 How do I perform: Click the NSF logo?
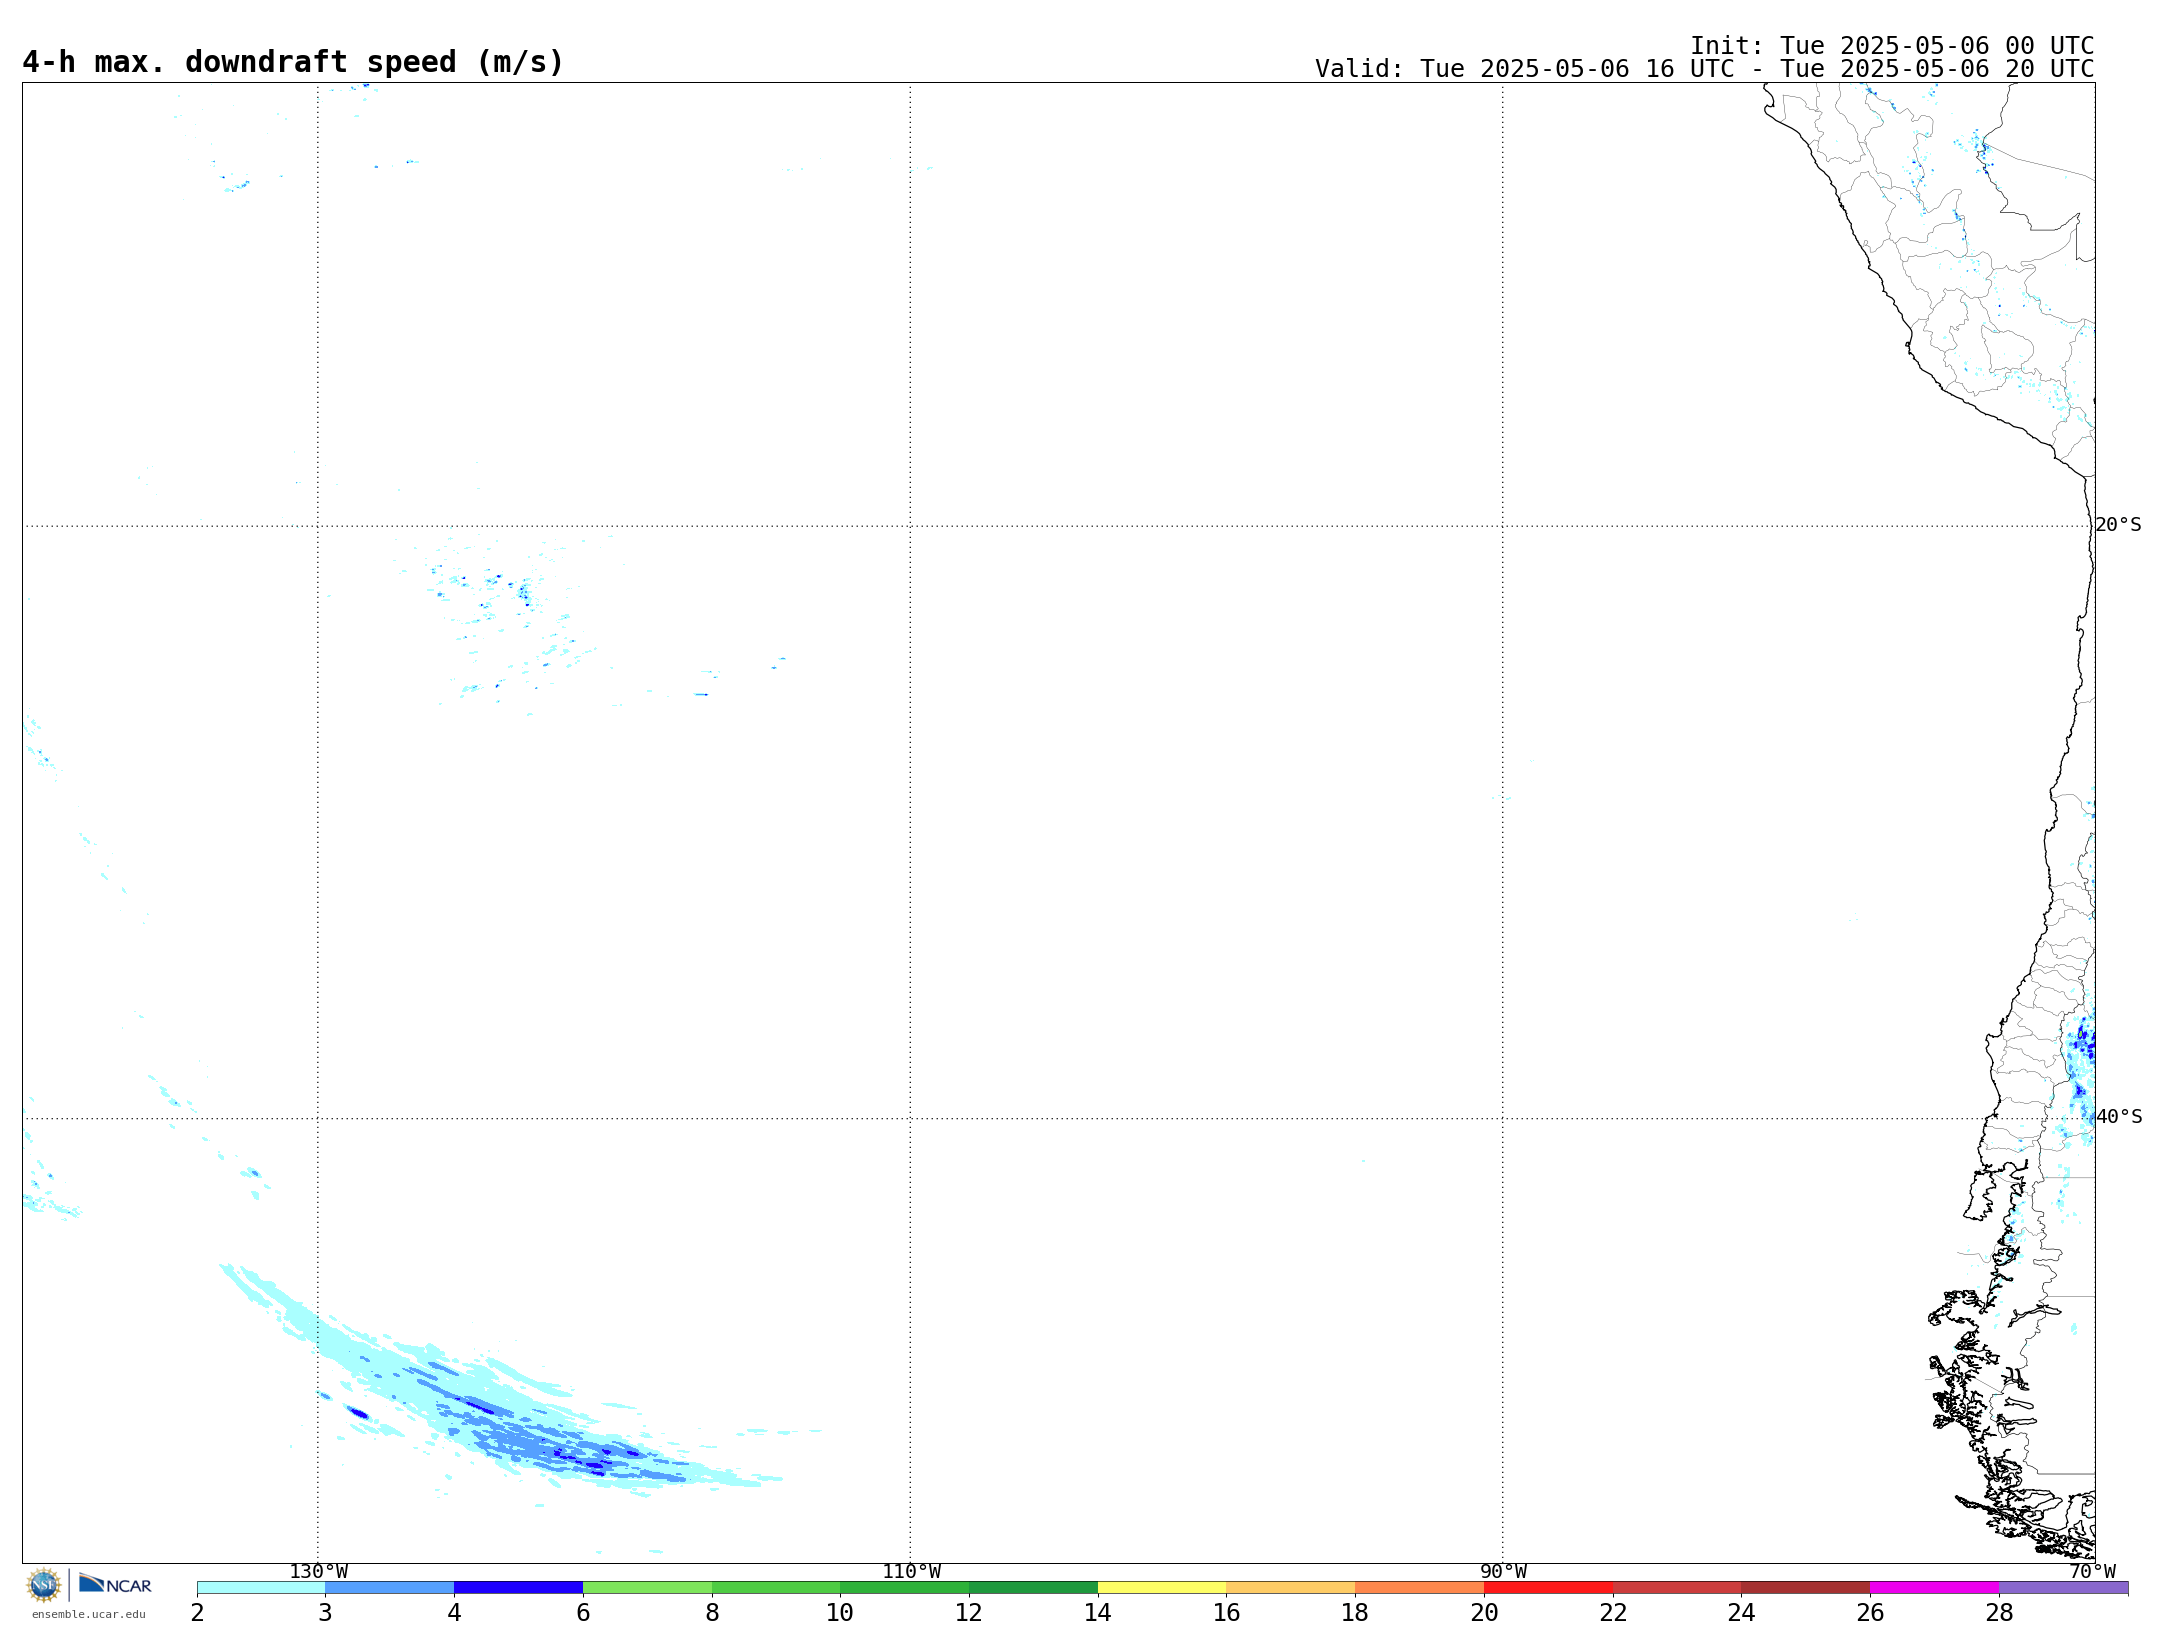(44, 1585)
